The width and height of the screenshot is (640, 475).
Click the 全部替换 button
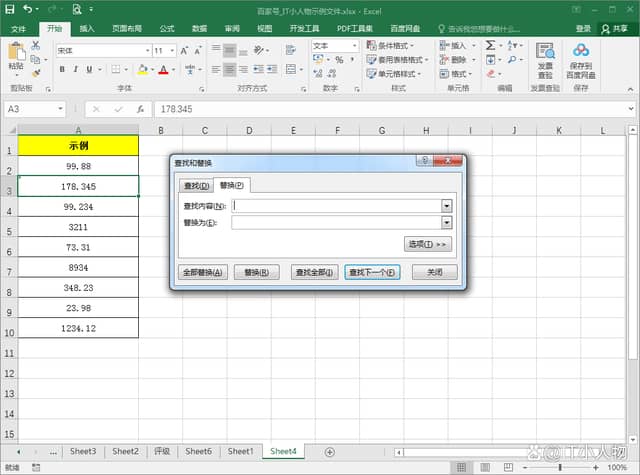coord(203,272)
